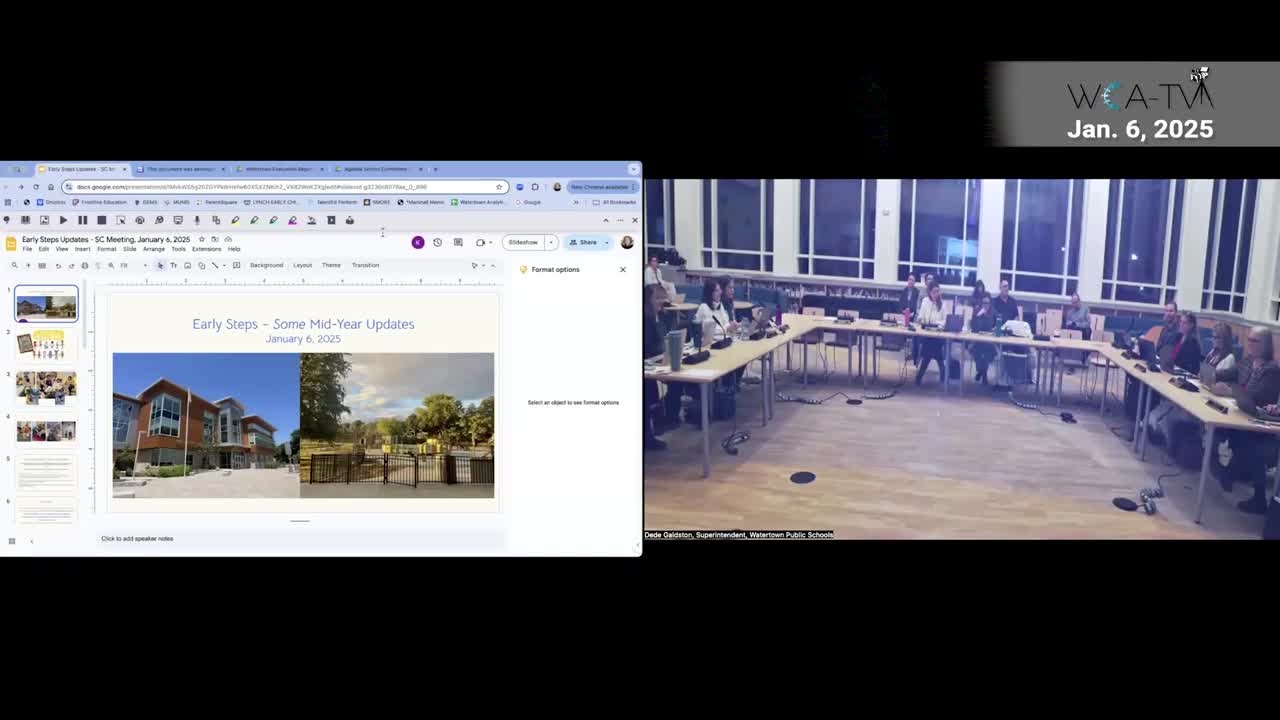The image size is (1280, 720).
Task: Open the Arrange menu
Action: (153, 249)
